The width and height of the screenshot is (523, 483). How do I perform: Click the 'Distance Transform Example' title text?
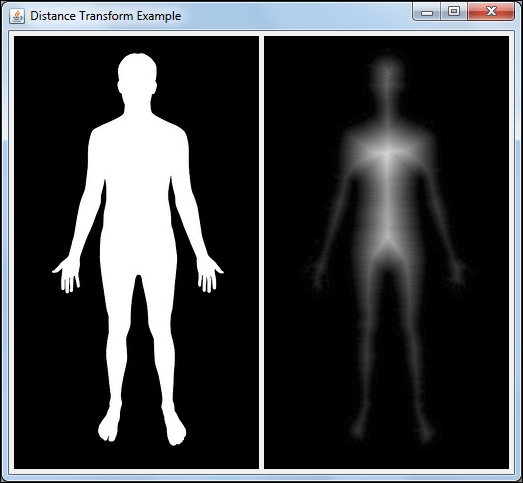coord(105,16)
